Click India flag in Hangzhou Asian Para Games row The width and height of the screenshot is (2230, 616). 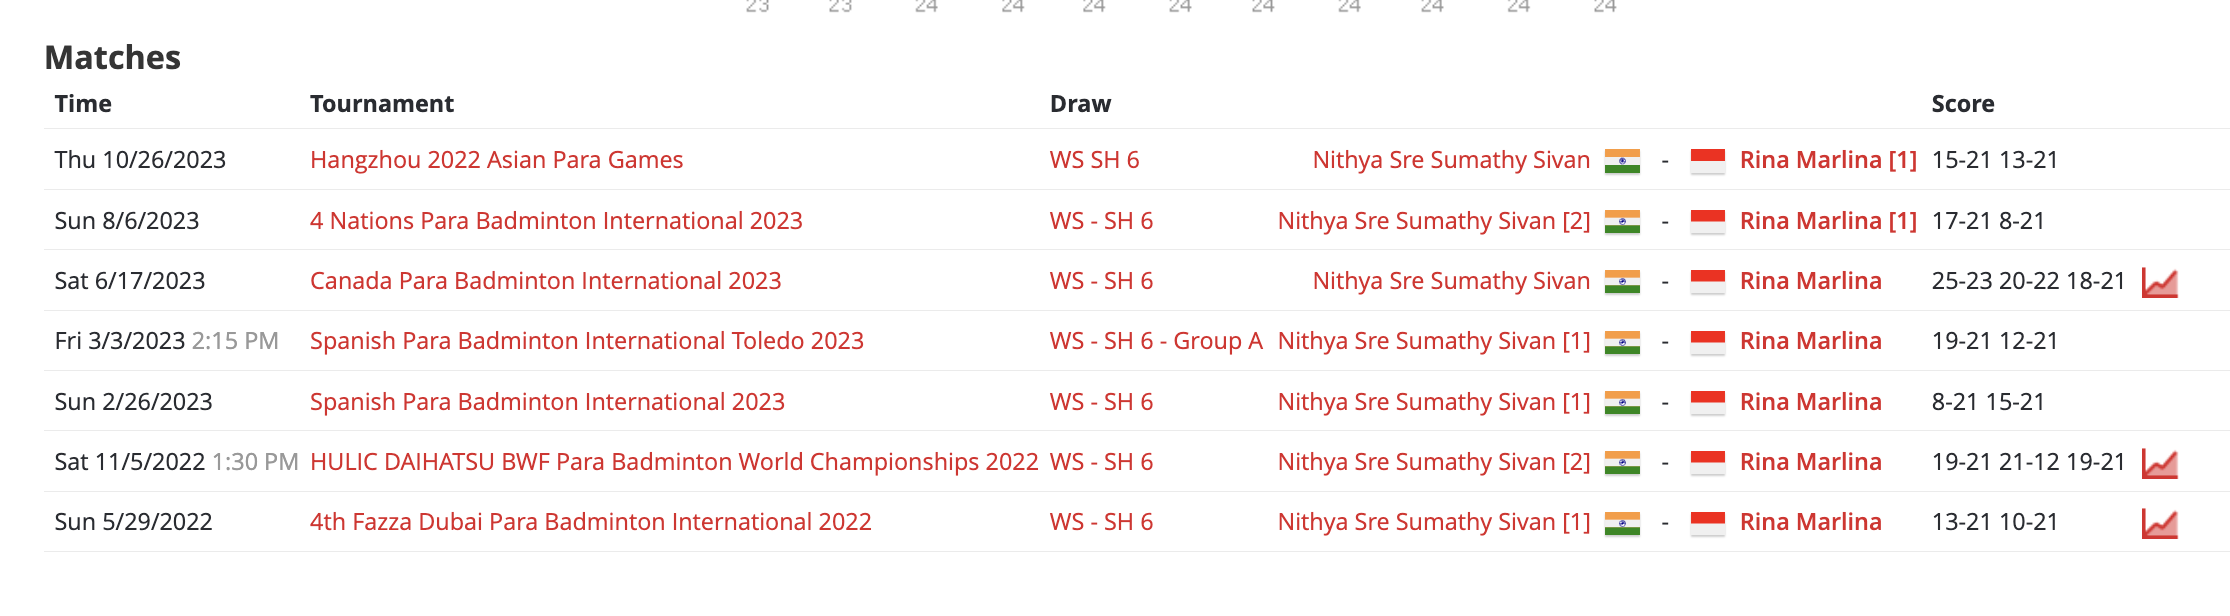[x=1622, y=161]
